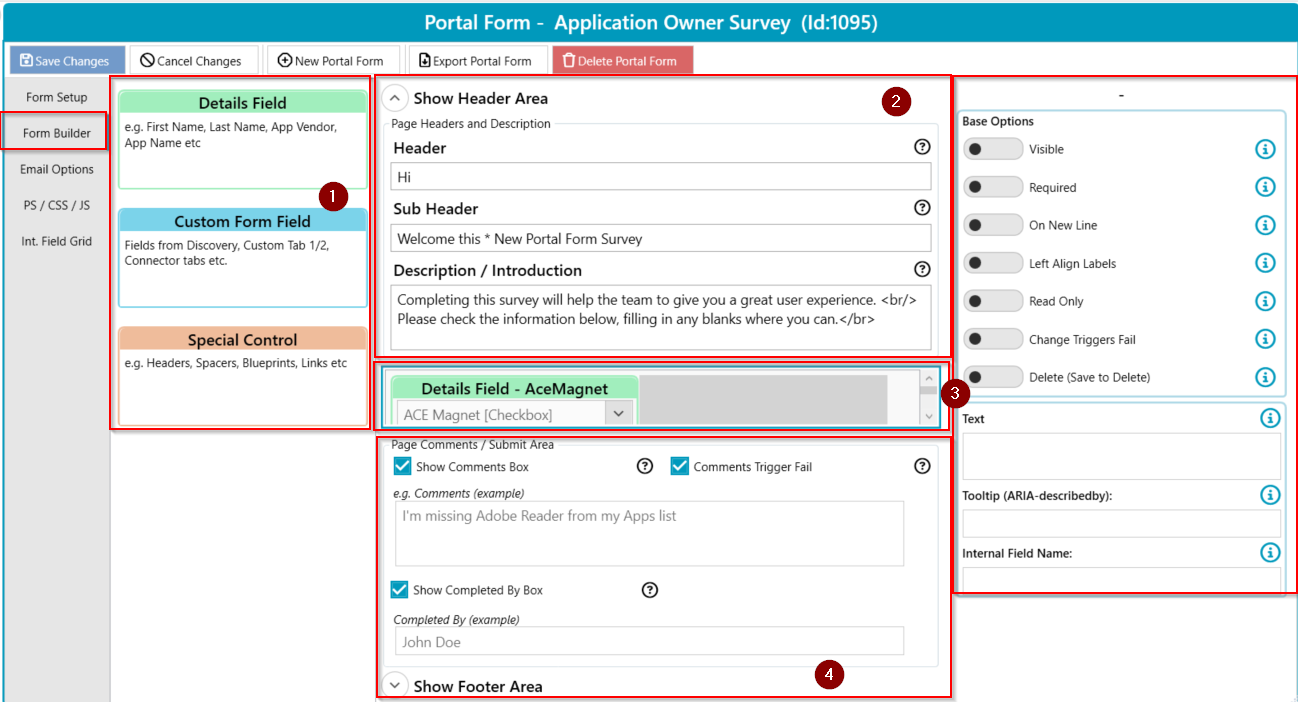This screenshot has width=1298, height=702.
Task: Create a New Portal Form
Action: pyautogui.click(x=333, y=60)
